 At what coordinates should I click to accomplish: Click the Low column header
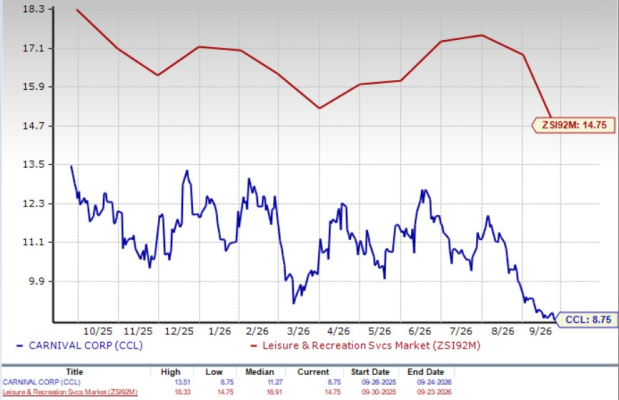[214, 372]
